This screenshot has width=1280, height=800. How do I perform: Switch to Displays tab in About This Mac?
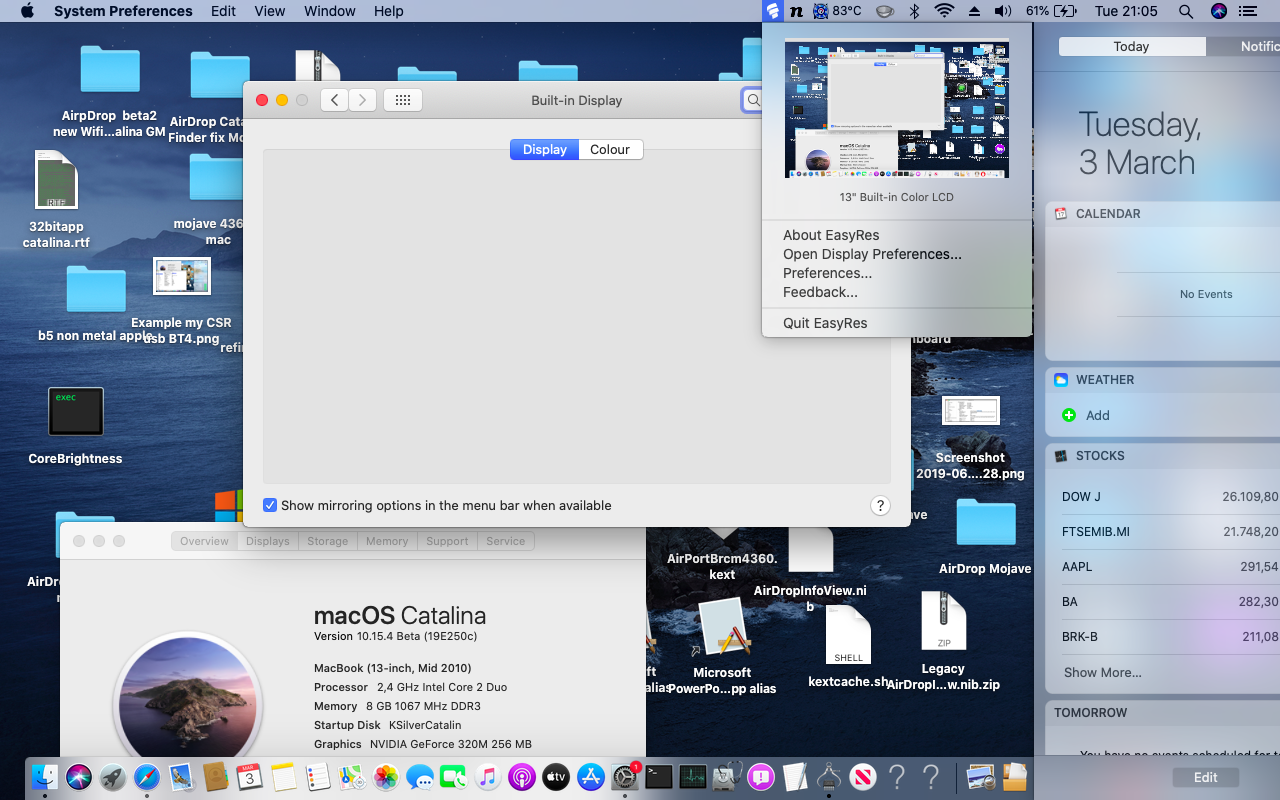(267, 541)
